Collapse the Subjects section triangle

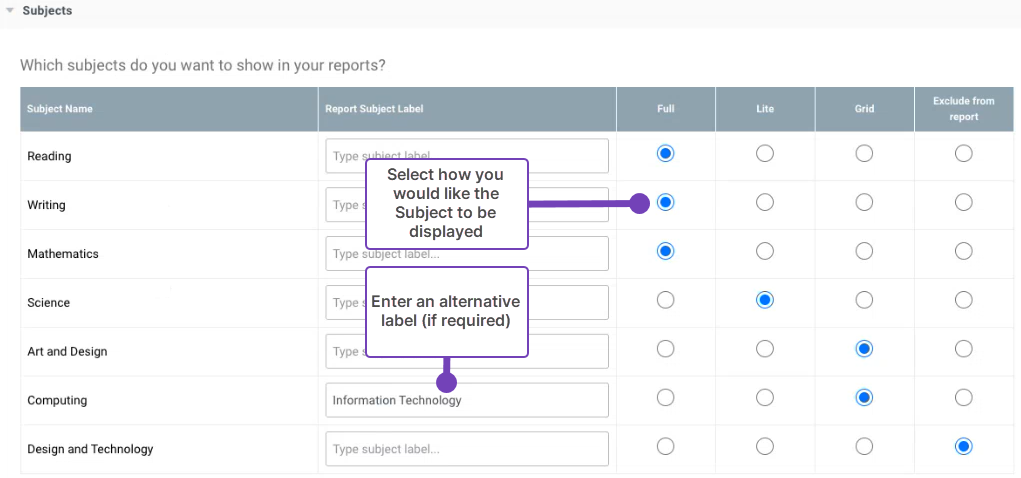(10, 11)
